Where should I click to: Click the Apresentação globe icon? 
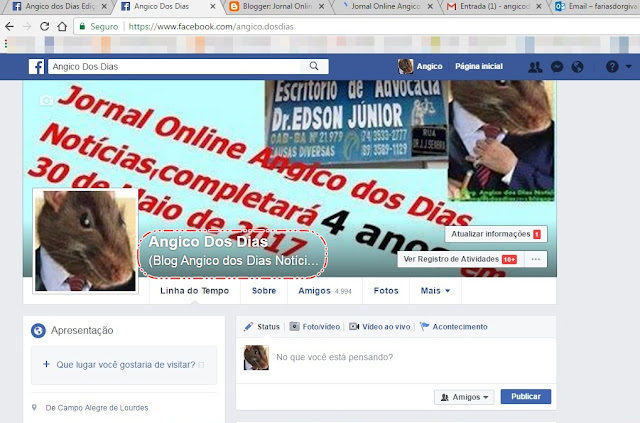(38, 330)
